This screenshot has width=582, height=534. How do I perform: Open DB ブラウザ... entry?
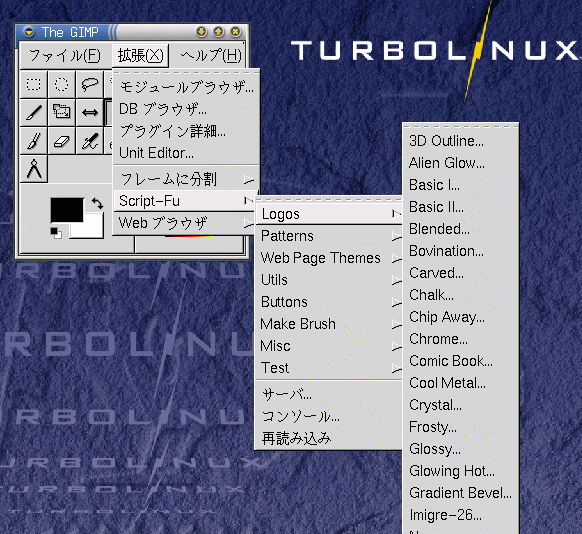186,109
